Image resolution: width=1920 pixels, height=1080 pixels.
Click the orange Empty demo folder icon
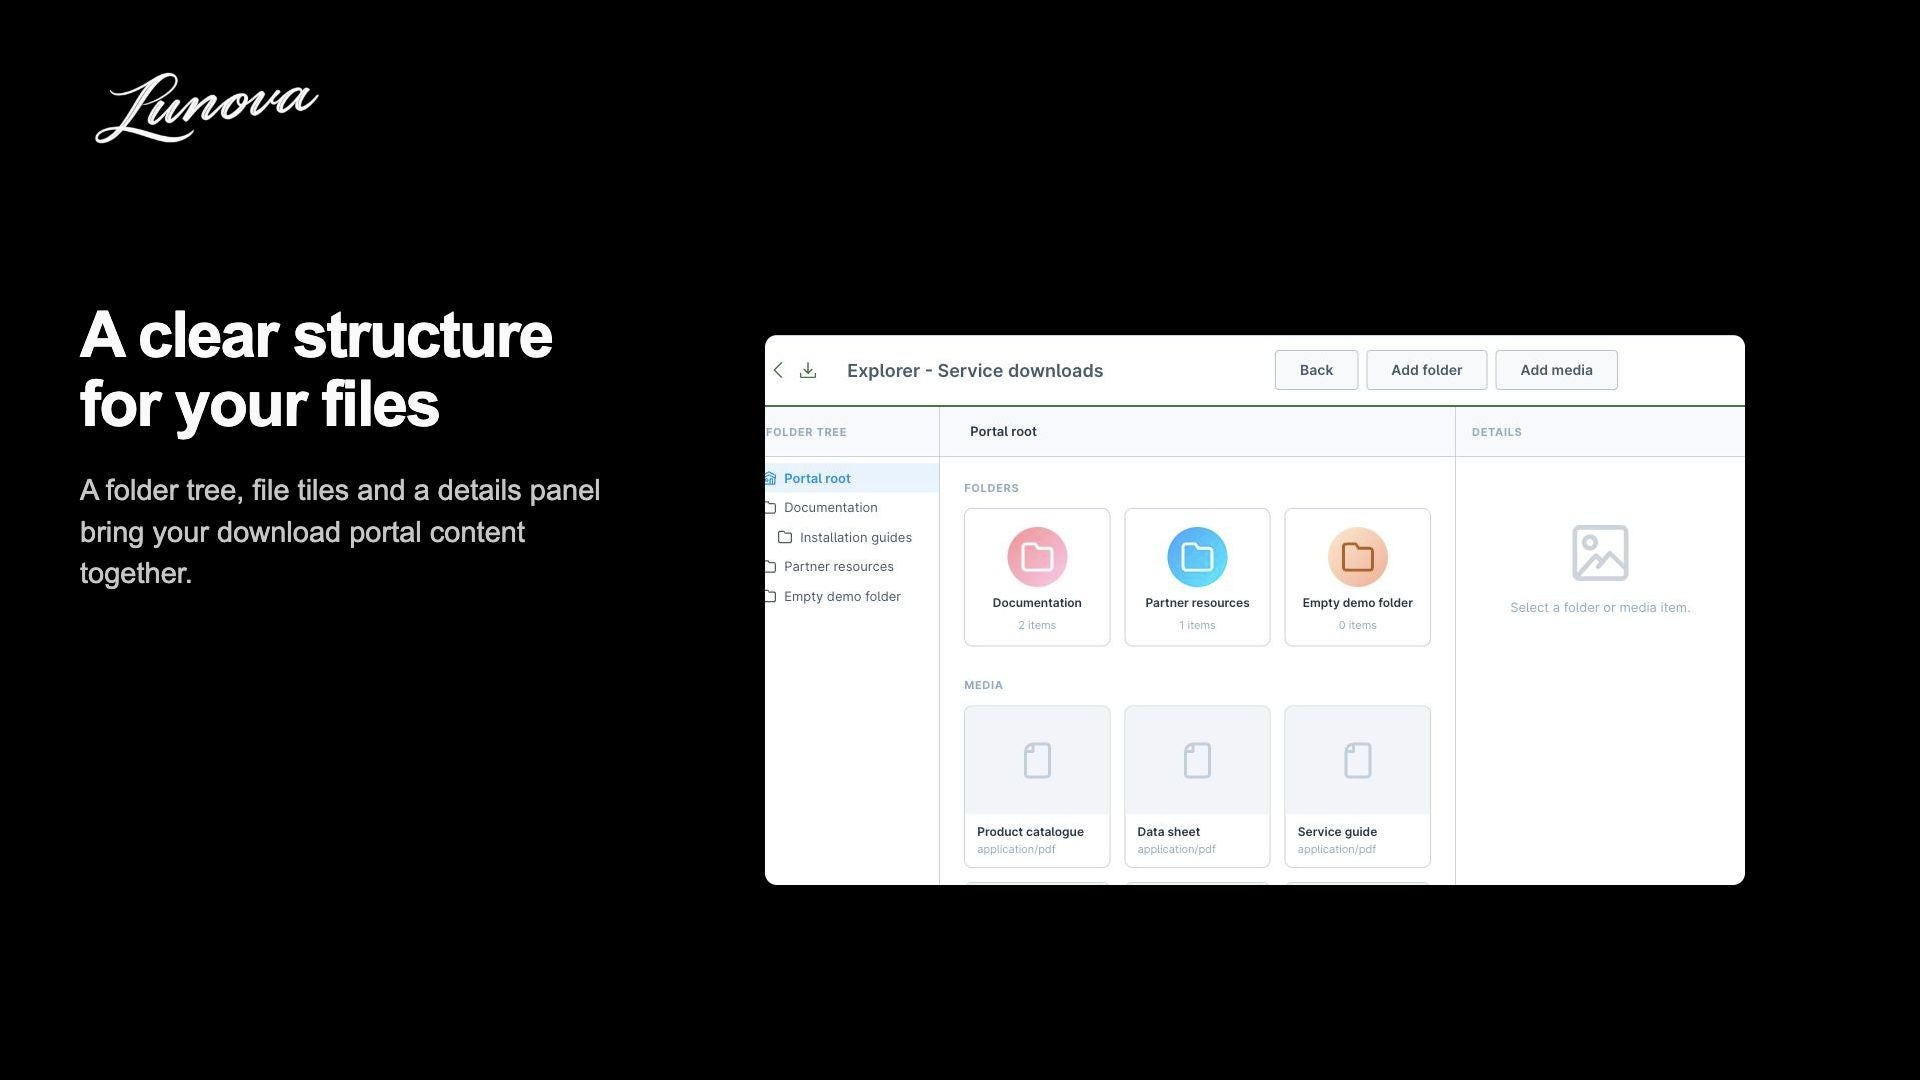(x=1357, y=557)
